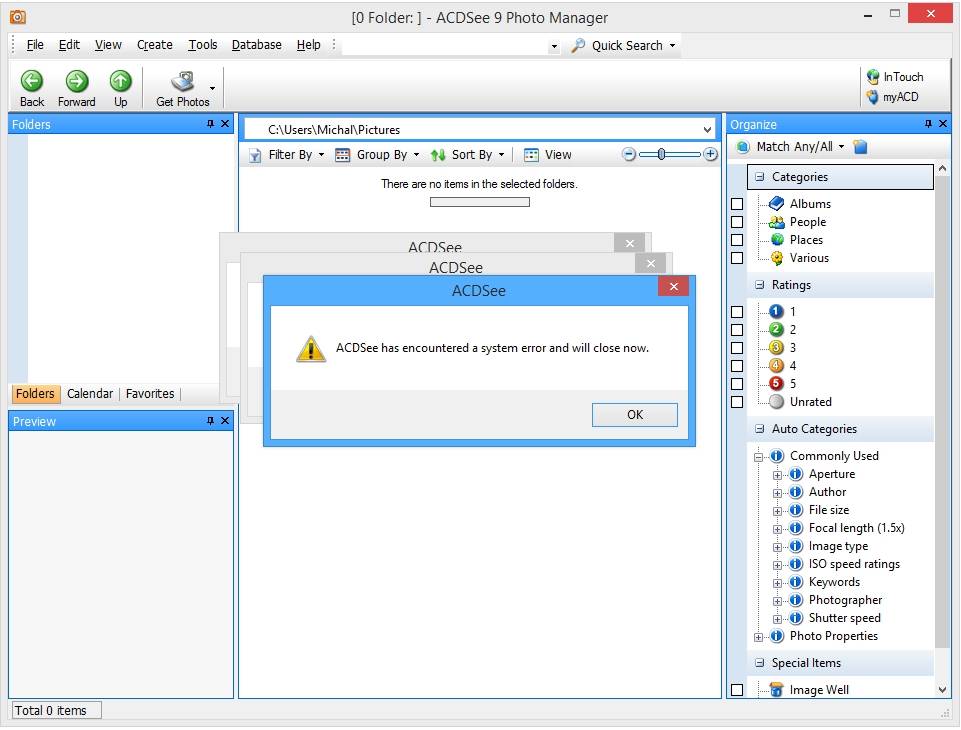961x730 pixels.
Task: Expand the Photo Properties node
Action: coord(759,637)
